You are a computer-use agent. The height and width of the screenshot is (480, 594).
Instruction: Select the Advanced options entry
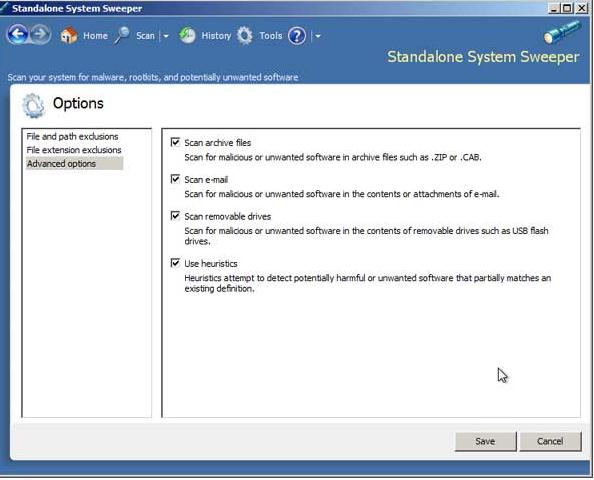pyautogui.click(x=74, y=164)
